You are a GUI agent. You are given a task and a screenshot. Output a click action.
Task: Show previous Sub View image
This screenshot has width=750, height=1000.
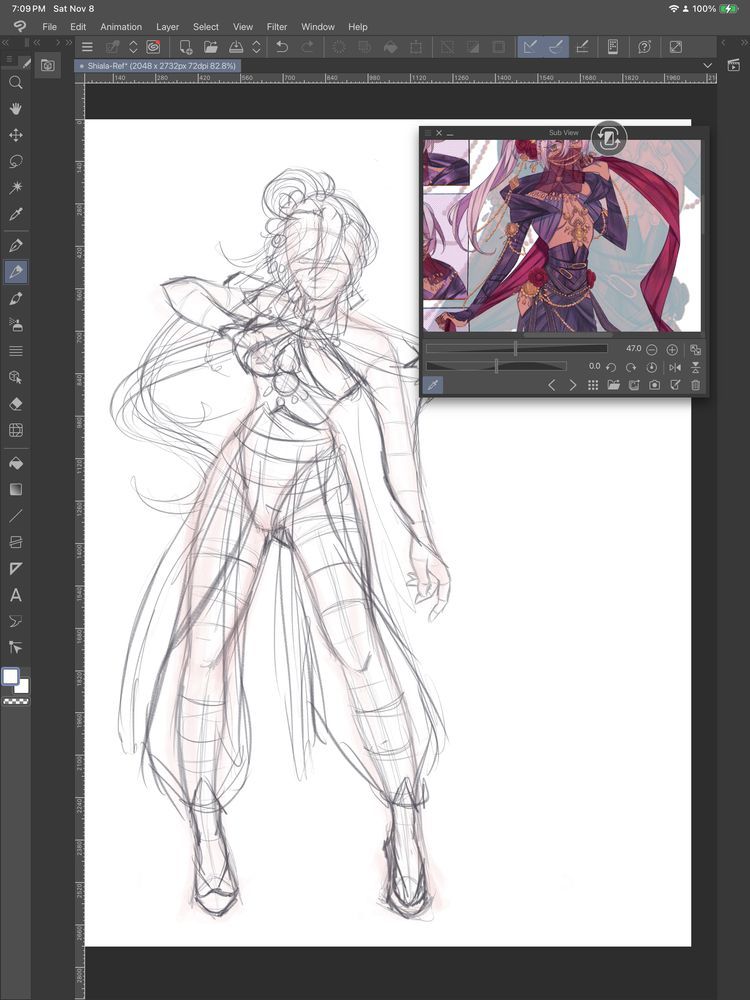[x=552, y=385]
